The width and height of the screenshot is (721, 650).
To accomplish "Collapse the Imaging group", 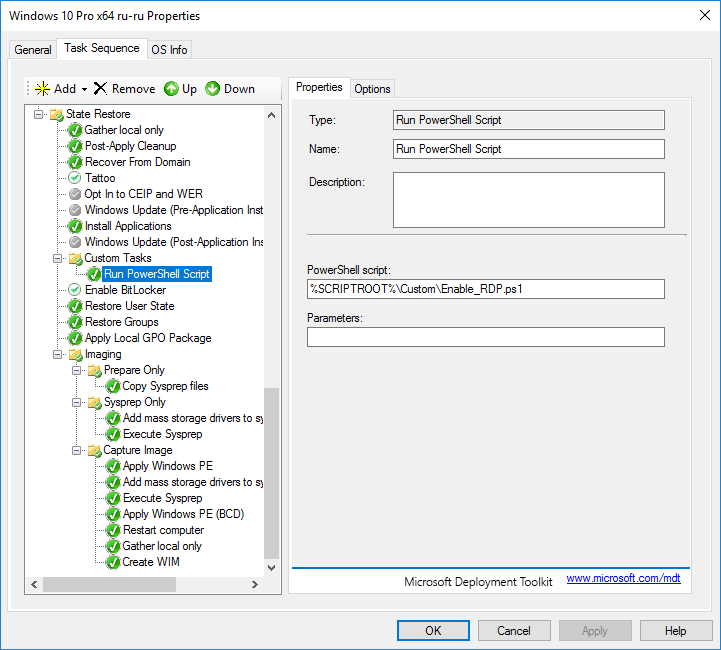I will [x=57, y=354].
